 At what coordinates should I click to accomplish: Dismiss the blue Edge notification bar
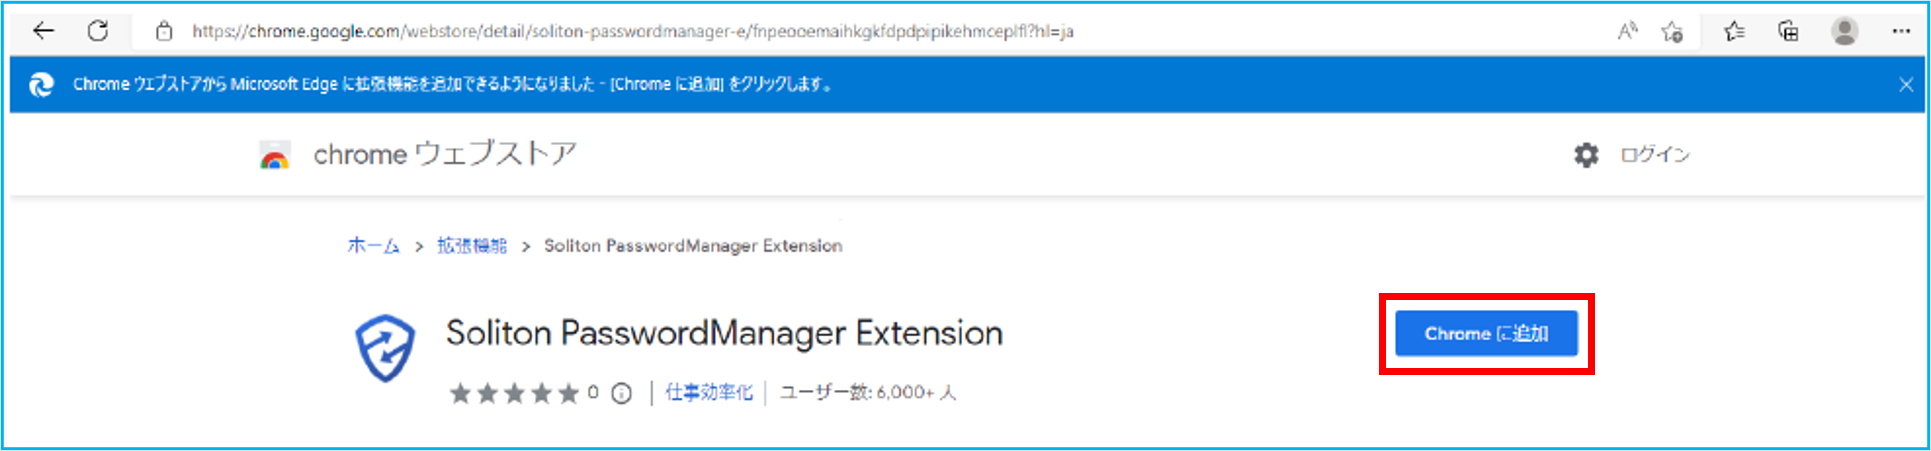pos(1905,85)
